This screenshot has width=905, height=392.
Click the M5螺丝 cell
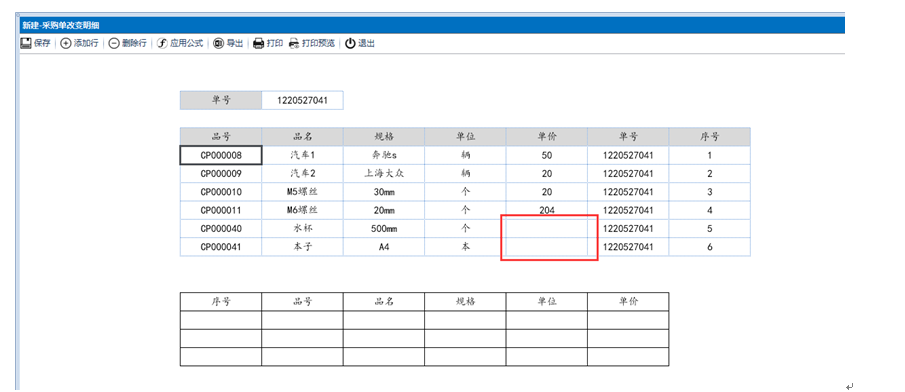tap(302, 192)
